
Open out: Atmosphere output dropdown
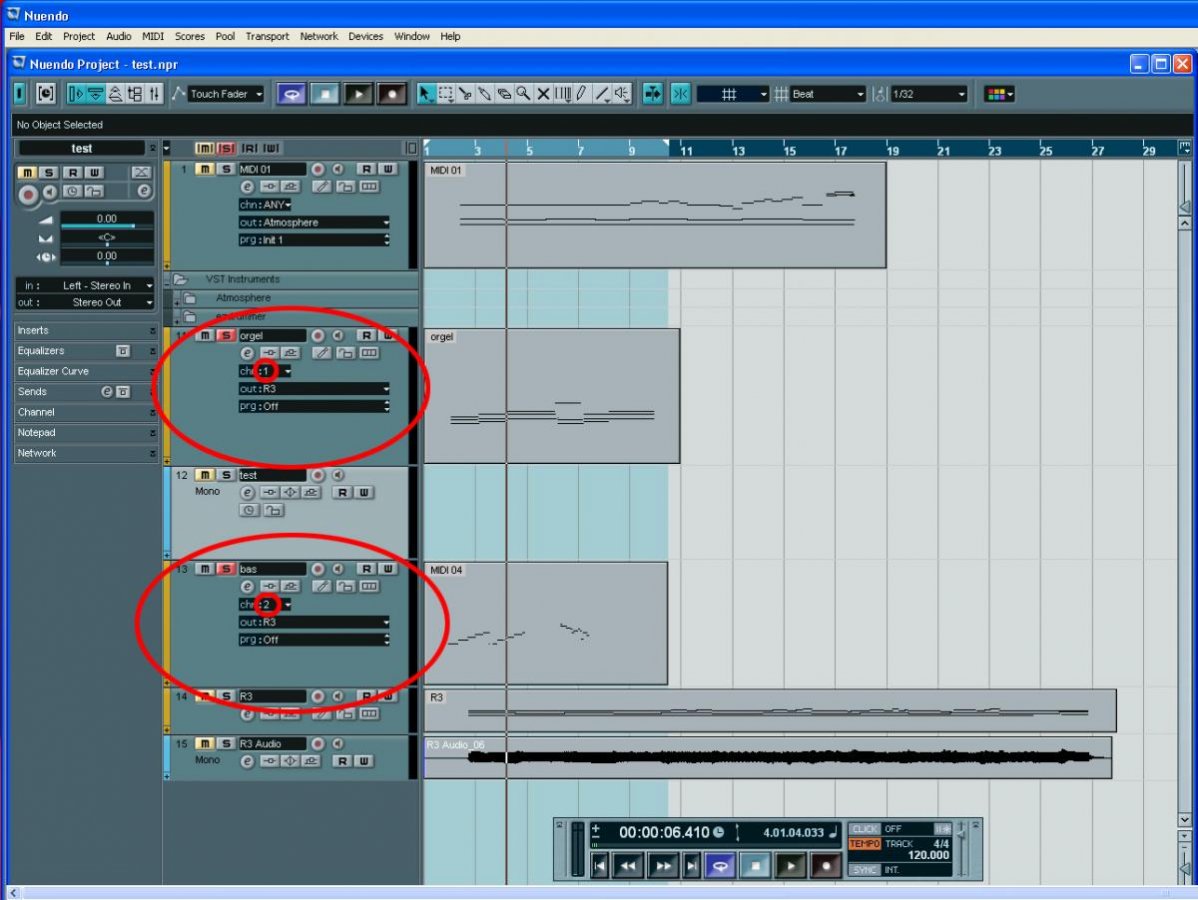pyautogui.click(x=314, y=222)
